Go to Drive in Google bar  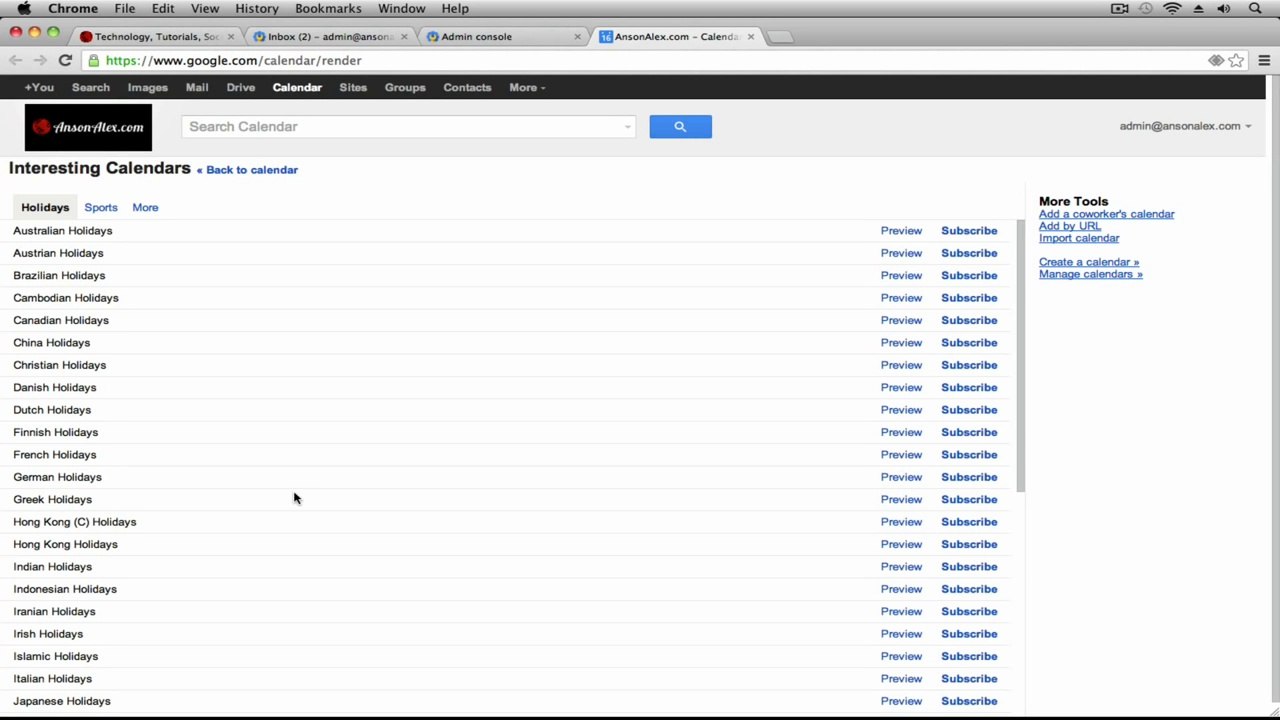coord(241,87)
